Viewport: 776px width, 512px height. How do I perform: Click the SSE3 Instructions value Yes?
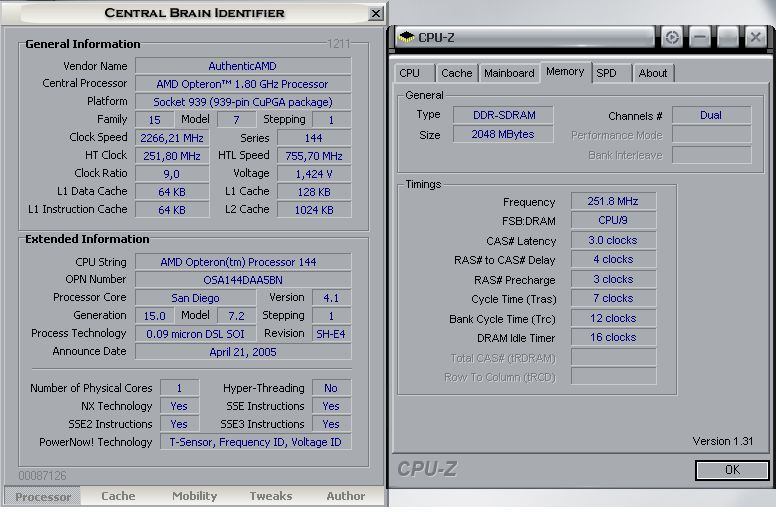pos(331,424)
